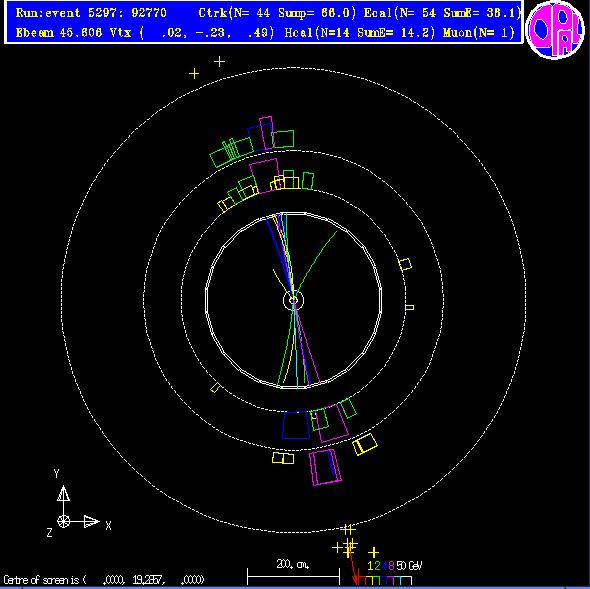Click the Z axis circle marker

[x=63, y=522]
